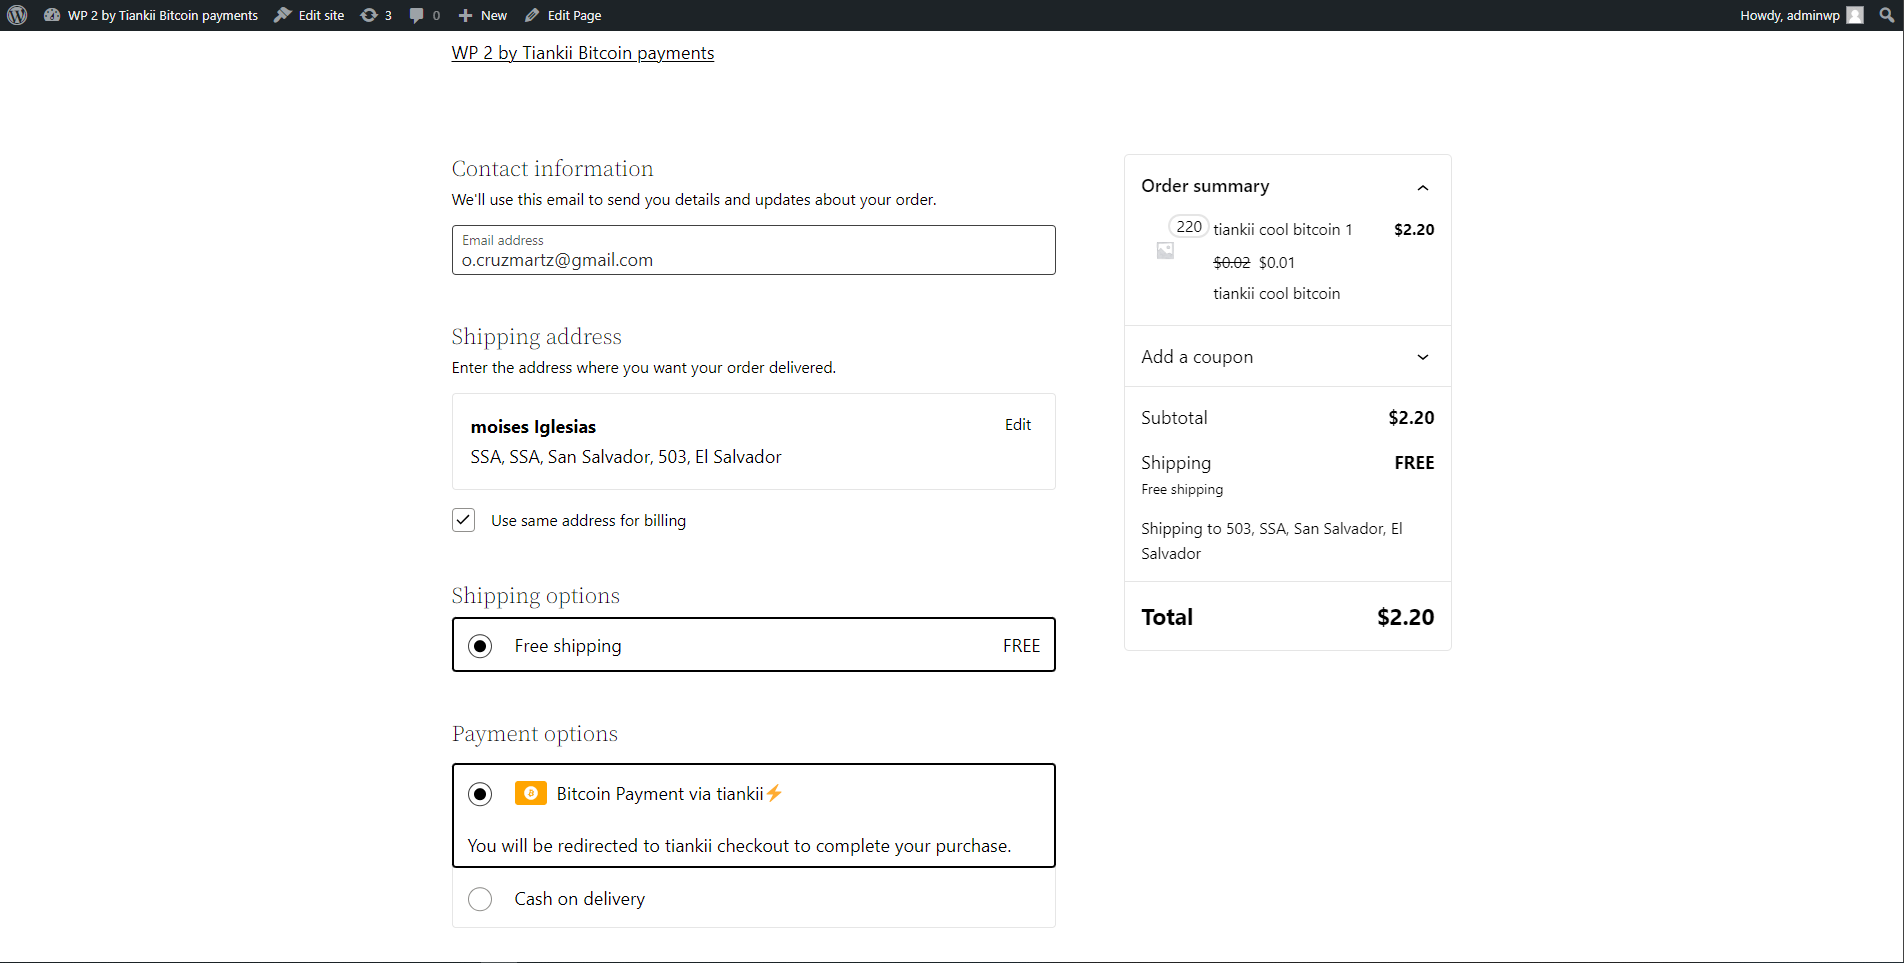The image size is (1904, 963).
Task: Choose Cash on delivery payment radio
Action: [480, 899]
